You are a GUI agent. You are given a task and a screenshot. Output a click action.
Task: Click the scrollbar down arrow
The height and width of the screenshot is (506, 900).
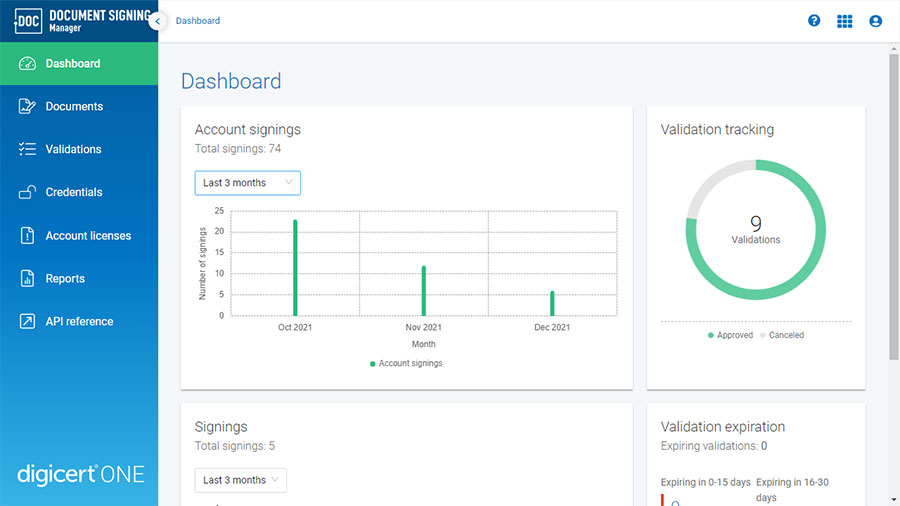pos(893,498)
